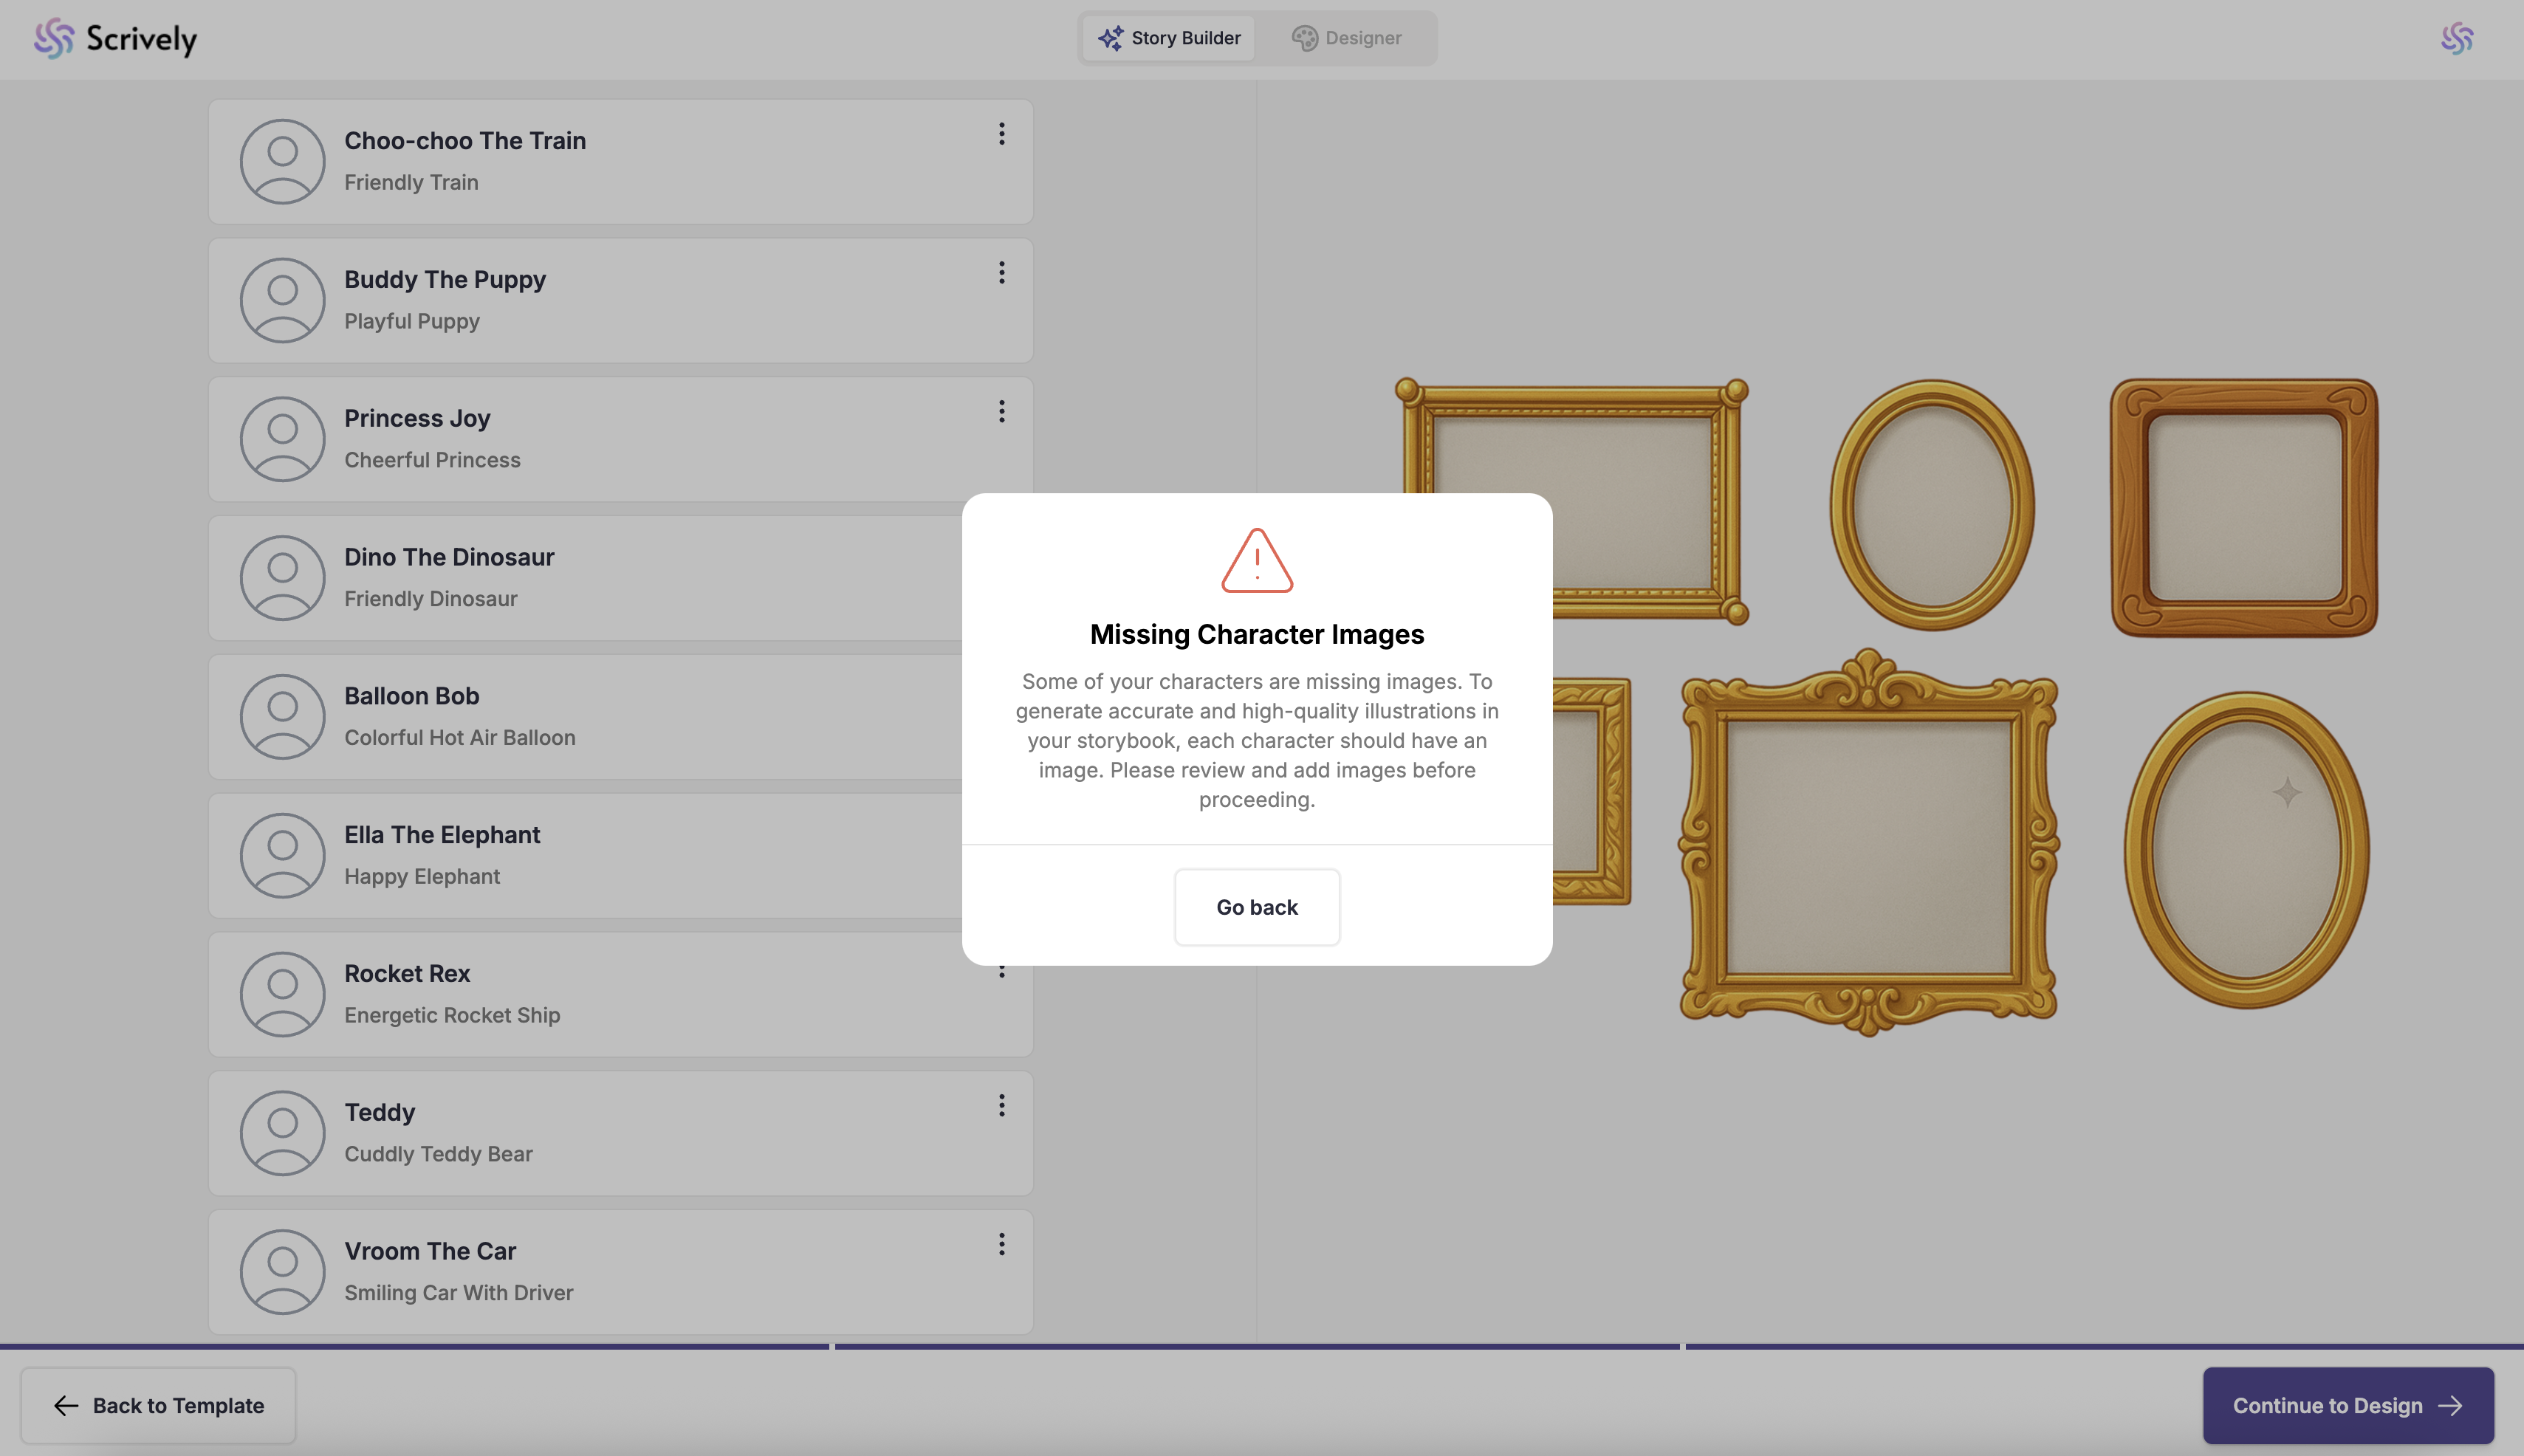
Task: Switch to the Designer tab
Action: (x=1346, y=38)
